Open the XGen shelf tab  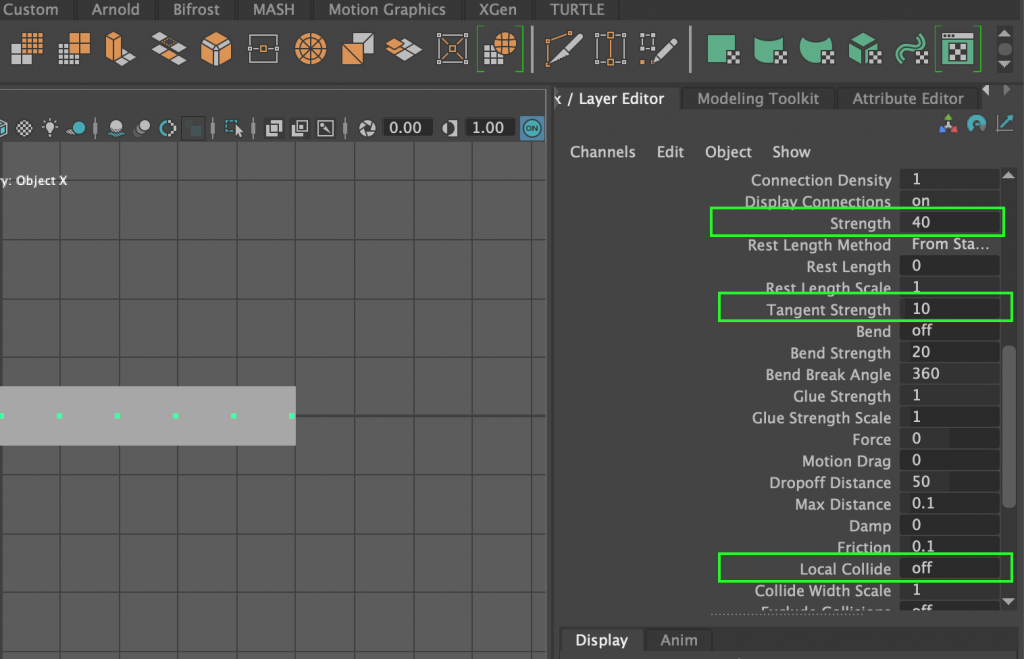[x=498, y=9]
